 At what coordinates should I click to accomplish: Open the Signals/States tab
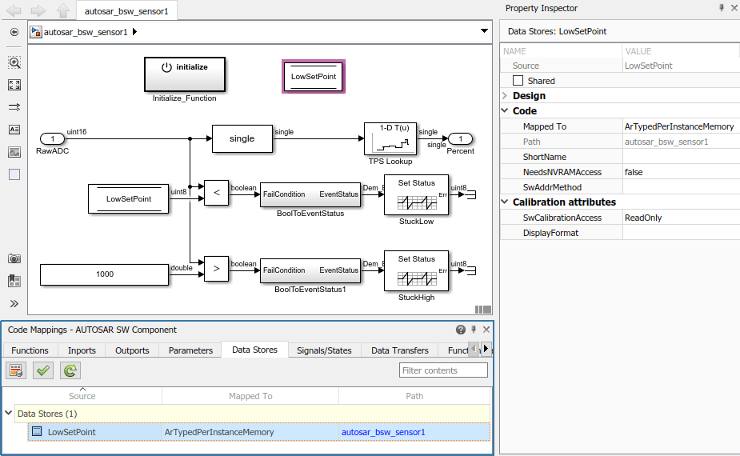(x=324, y=351)
